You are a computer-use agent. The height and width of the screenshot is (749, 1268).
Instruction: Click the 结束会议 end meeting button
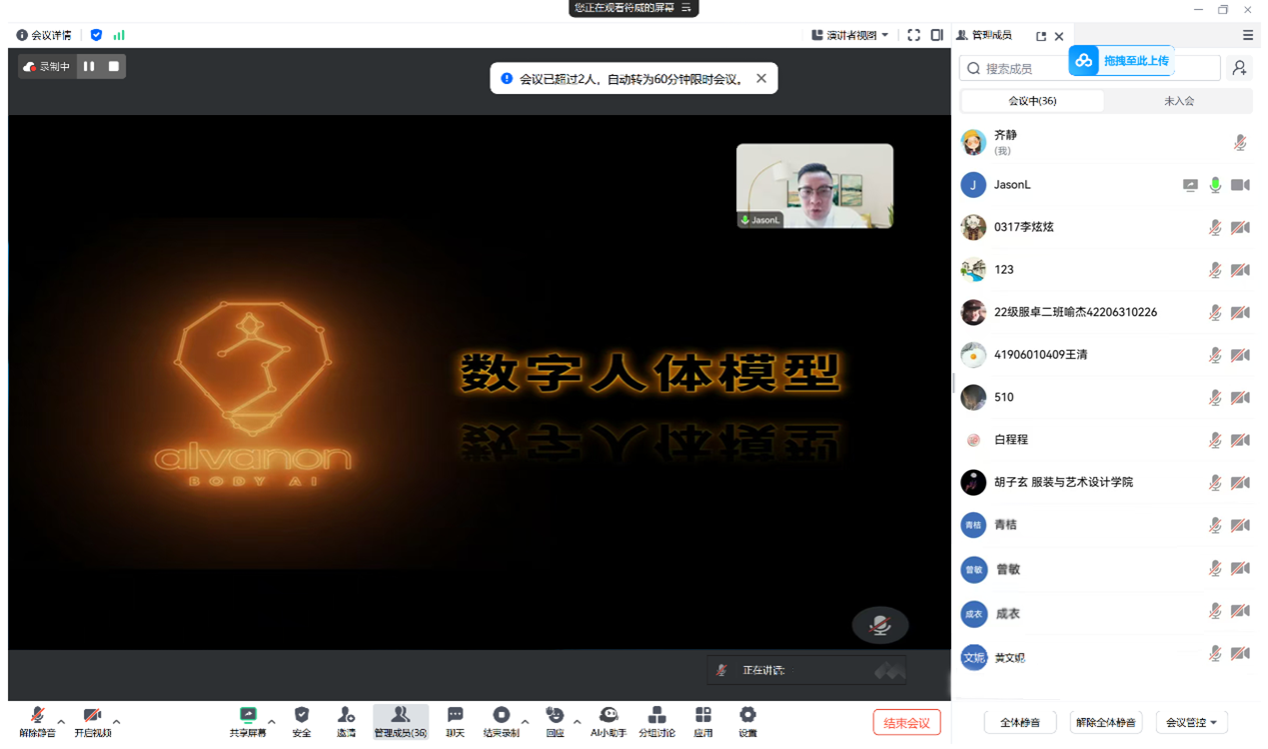pos(906,723)
